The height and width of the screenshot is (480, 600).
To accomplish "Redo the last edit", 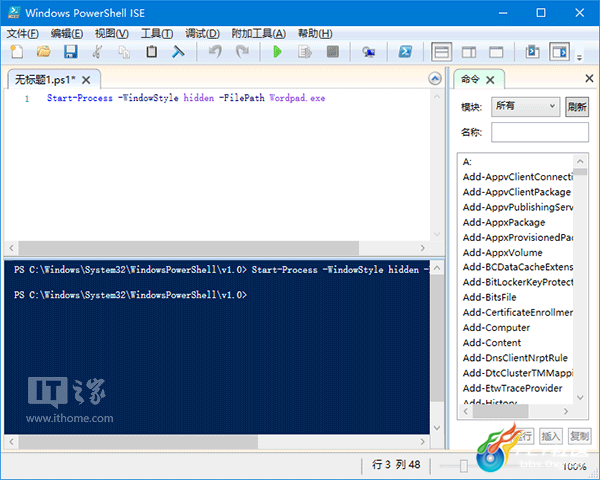I will pyautogui.click(x=242, y=52).
